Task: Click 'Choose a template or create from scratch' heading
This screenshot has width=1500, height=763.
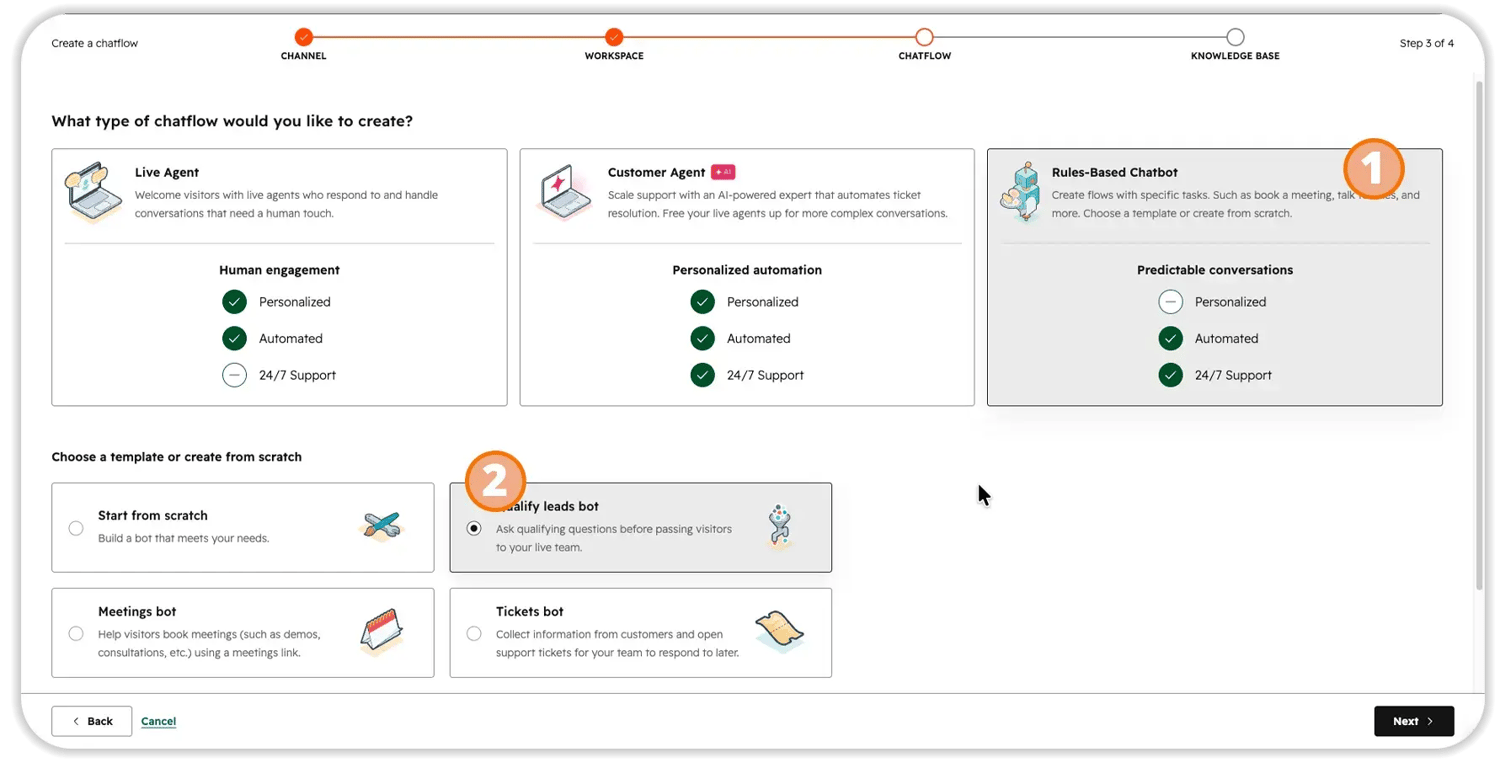Action: [177, 457]
